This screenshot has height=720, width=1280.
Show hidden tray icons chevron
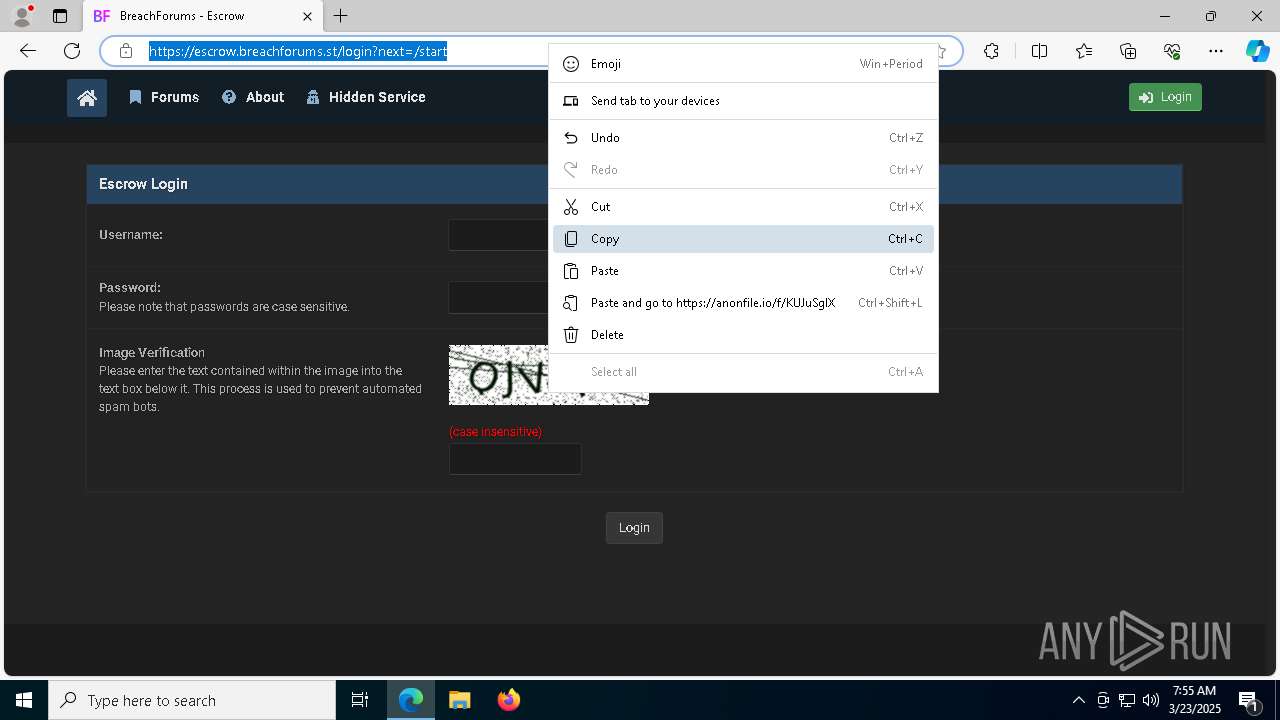click(x=1078, y=700)
